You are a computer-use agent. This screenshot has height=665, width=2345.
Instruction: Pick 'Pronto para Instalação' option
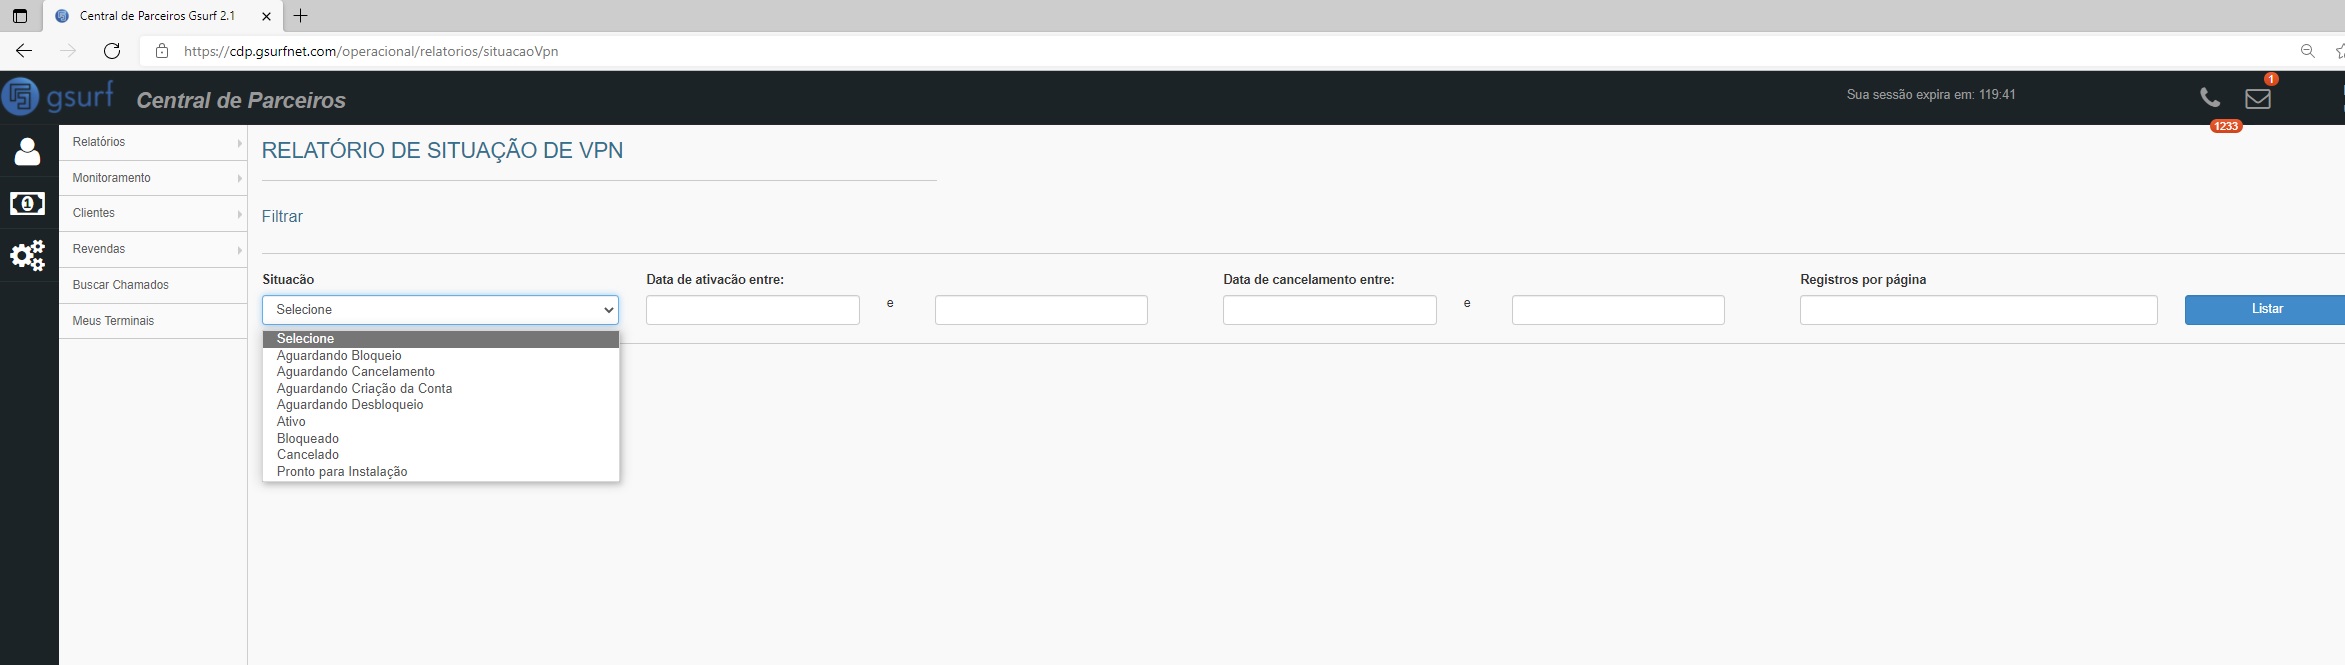(342, 472)
